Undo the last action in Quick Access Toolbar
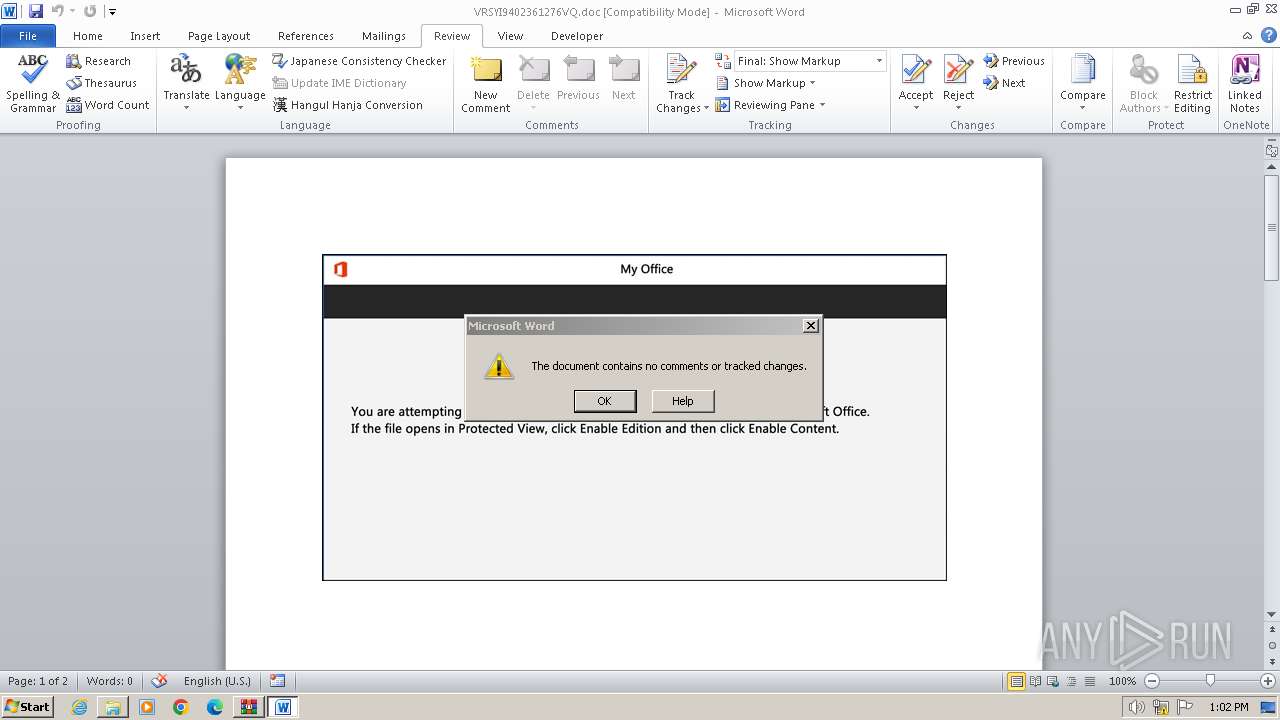Screen dimensions: 1280x720 (57, 11)
